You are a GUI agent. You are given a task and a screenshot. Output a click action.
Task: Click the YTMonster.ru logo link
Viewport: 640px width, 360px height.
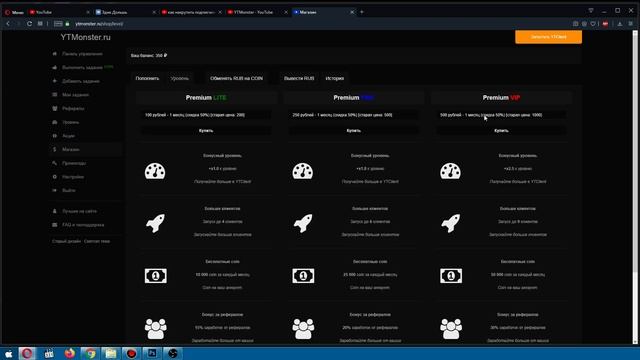(86, 37)
